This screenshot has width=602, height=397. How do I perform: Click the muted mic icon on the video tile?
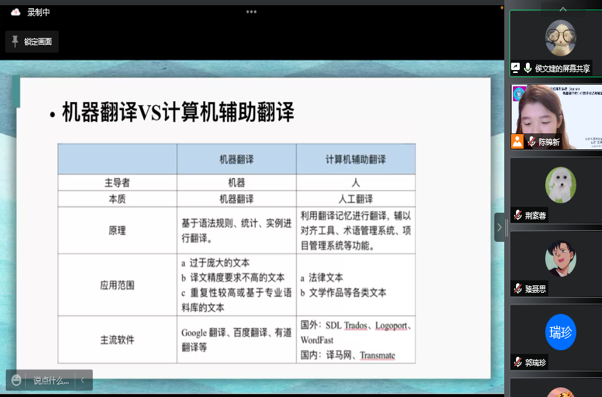[531, 142]
